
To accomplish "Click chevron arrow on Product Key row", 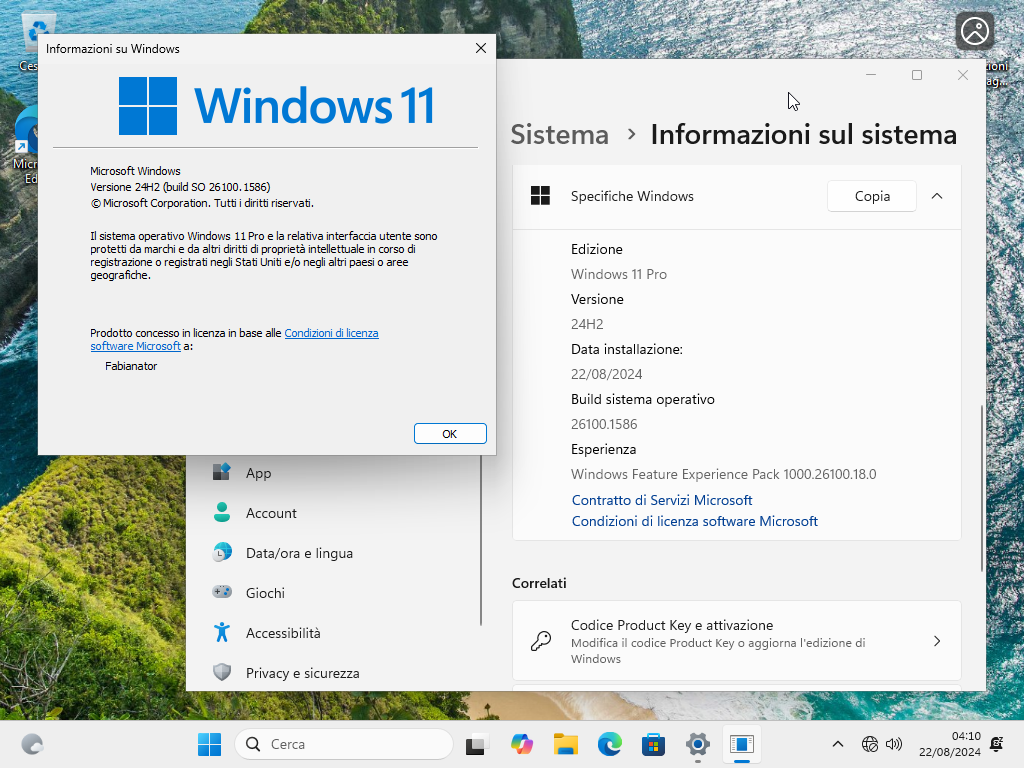I will tap(936, 641).
